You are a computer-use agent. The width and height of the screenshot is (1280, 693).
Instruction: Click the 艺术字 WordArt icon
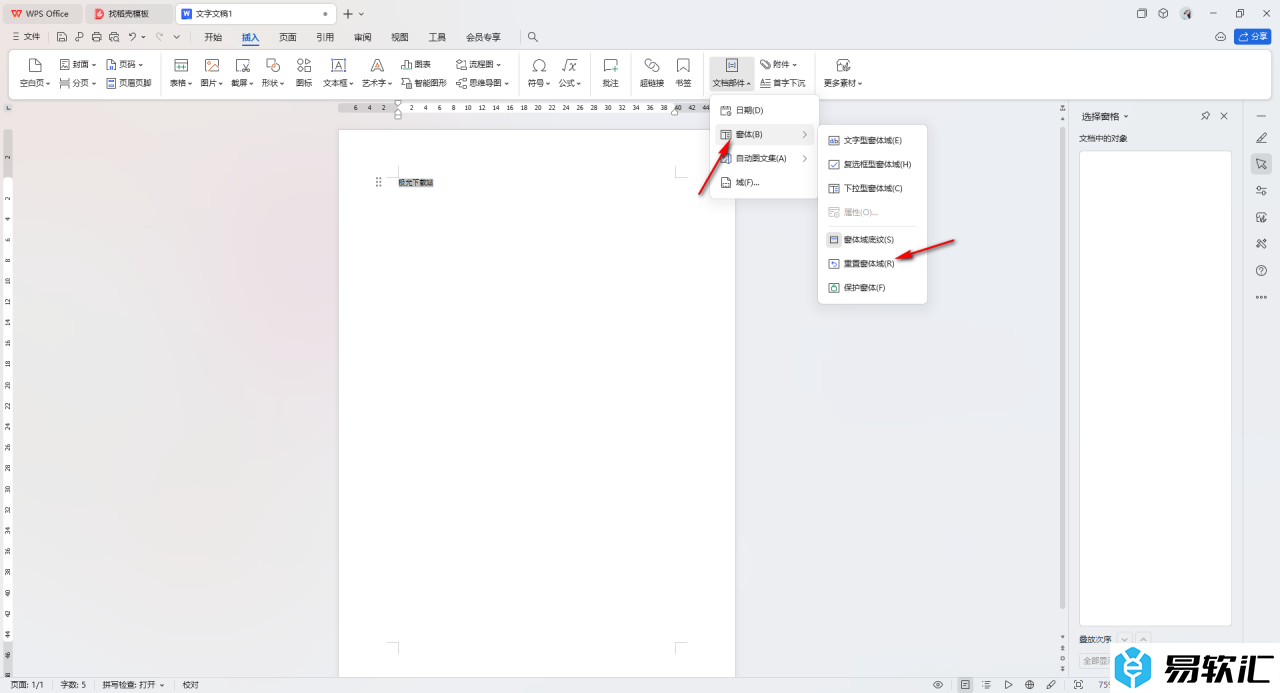pyautogui.click(x=377, y=65)
